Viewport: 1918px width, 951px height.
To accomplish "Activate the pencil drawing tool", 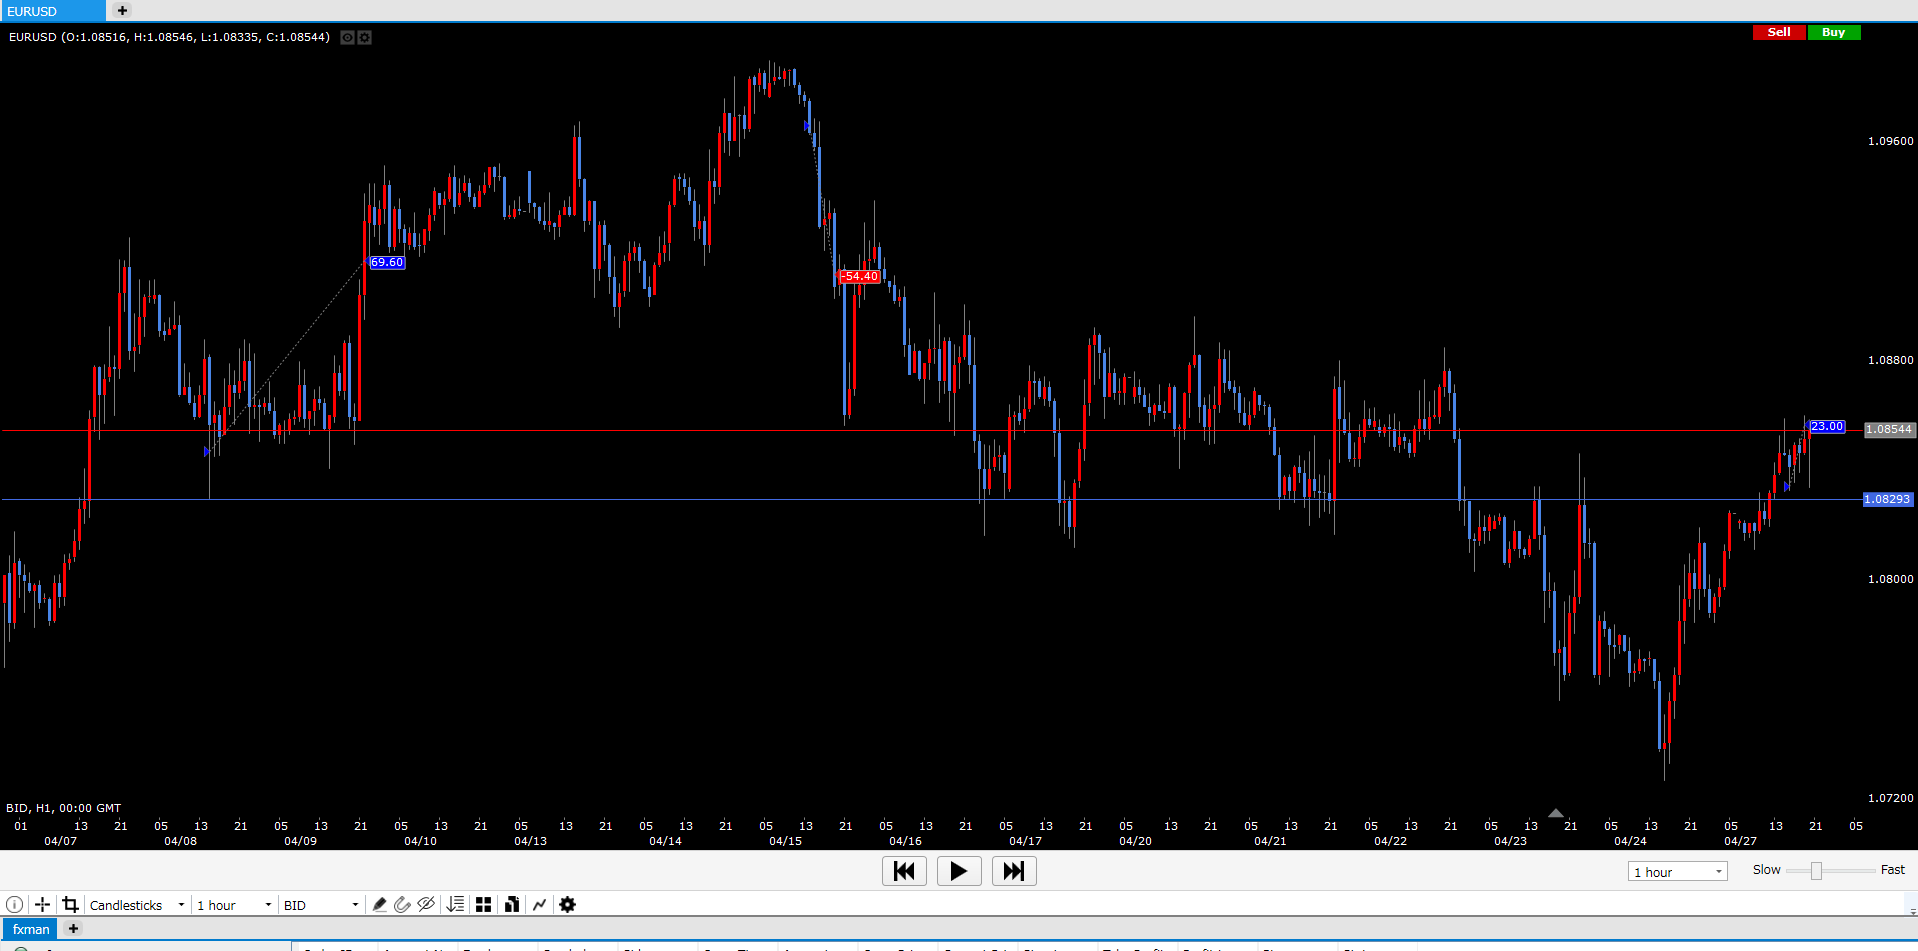I will pyautogui.click(x=379, y=905).
